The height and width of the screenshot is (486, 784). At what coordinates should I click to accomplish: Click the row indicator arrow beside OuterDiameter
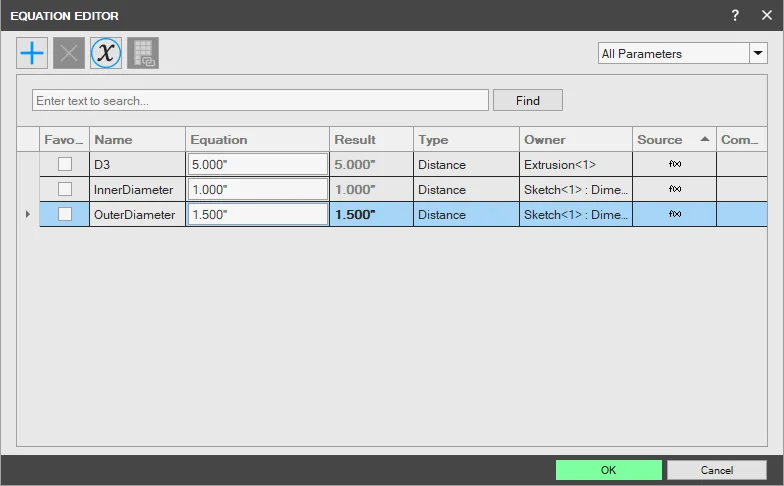[x=28, y=214]
